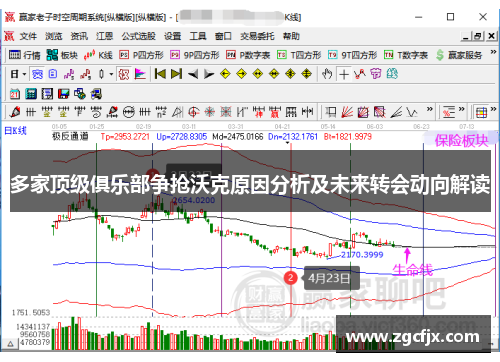Open the 设置 menu
The width and height of the screenshot is (500, 362).
pos(172,36)
